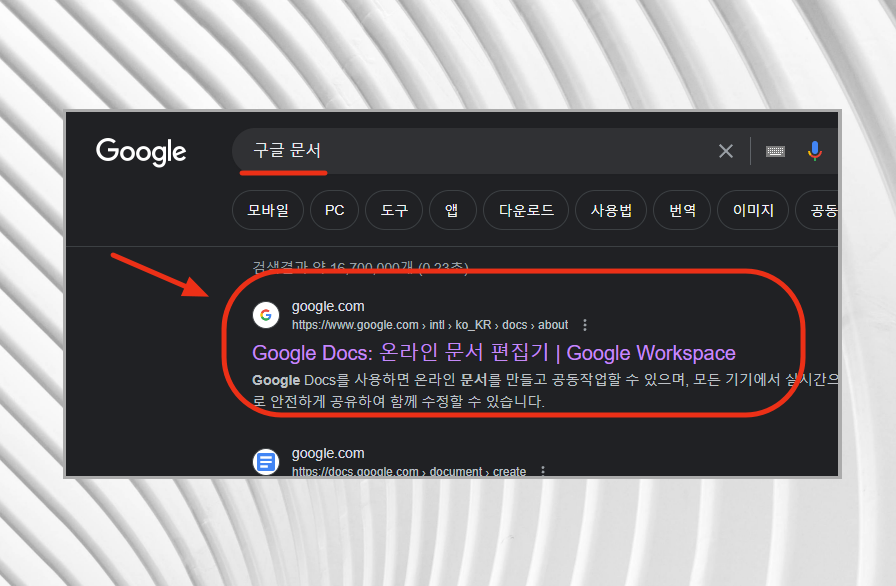The height and width of the screenshot is (586, 896).
Task: Click the second result's google.com site name
Action: 328,453
